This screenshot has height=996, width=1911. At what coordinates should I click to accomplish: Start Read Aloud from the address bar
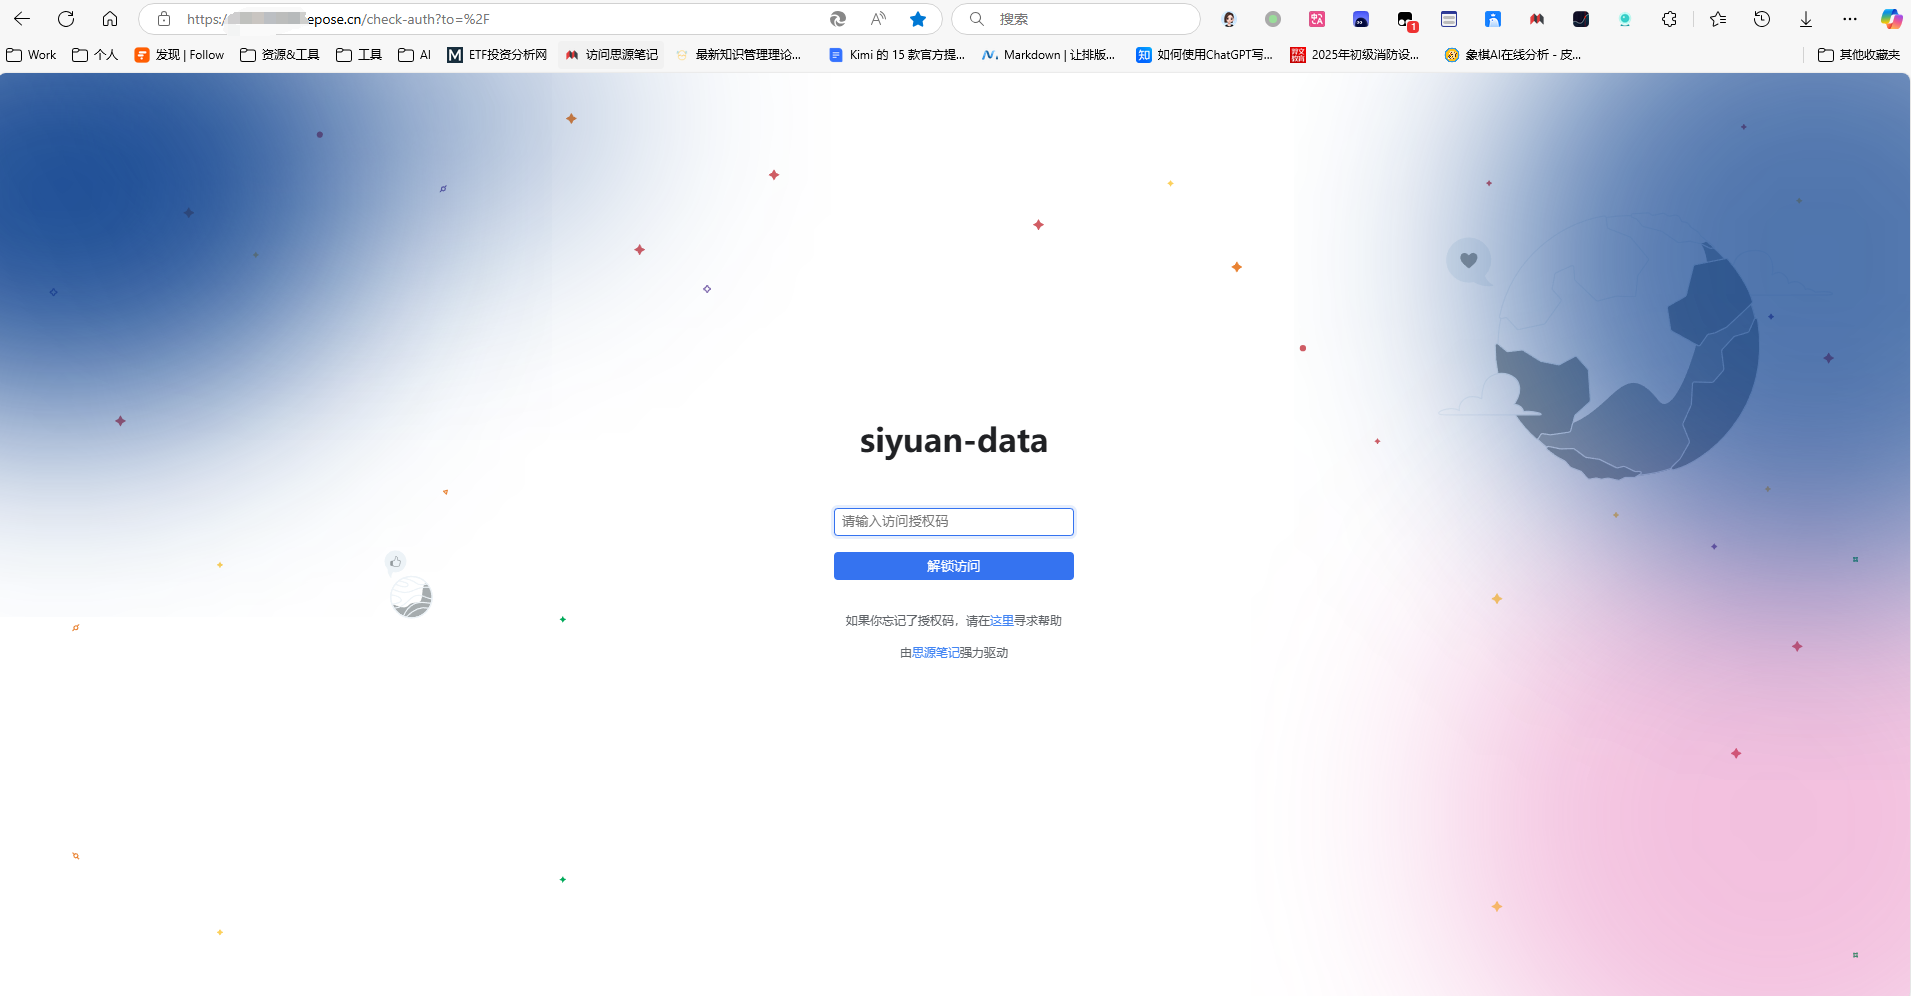(878, 19)
